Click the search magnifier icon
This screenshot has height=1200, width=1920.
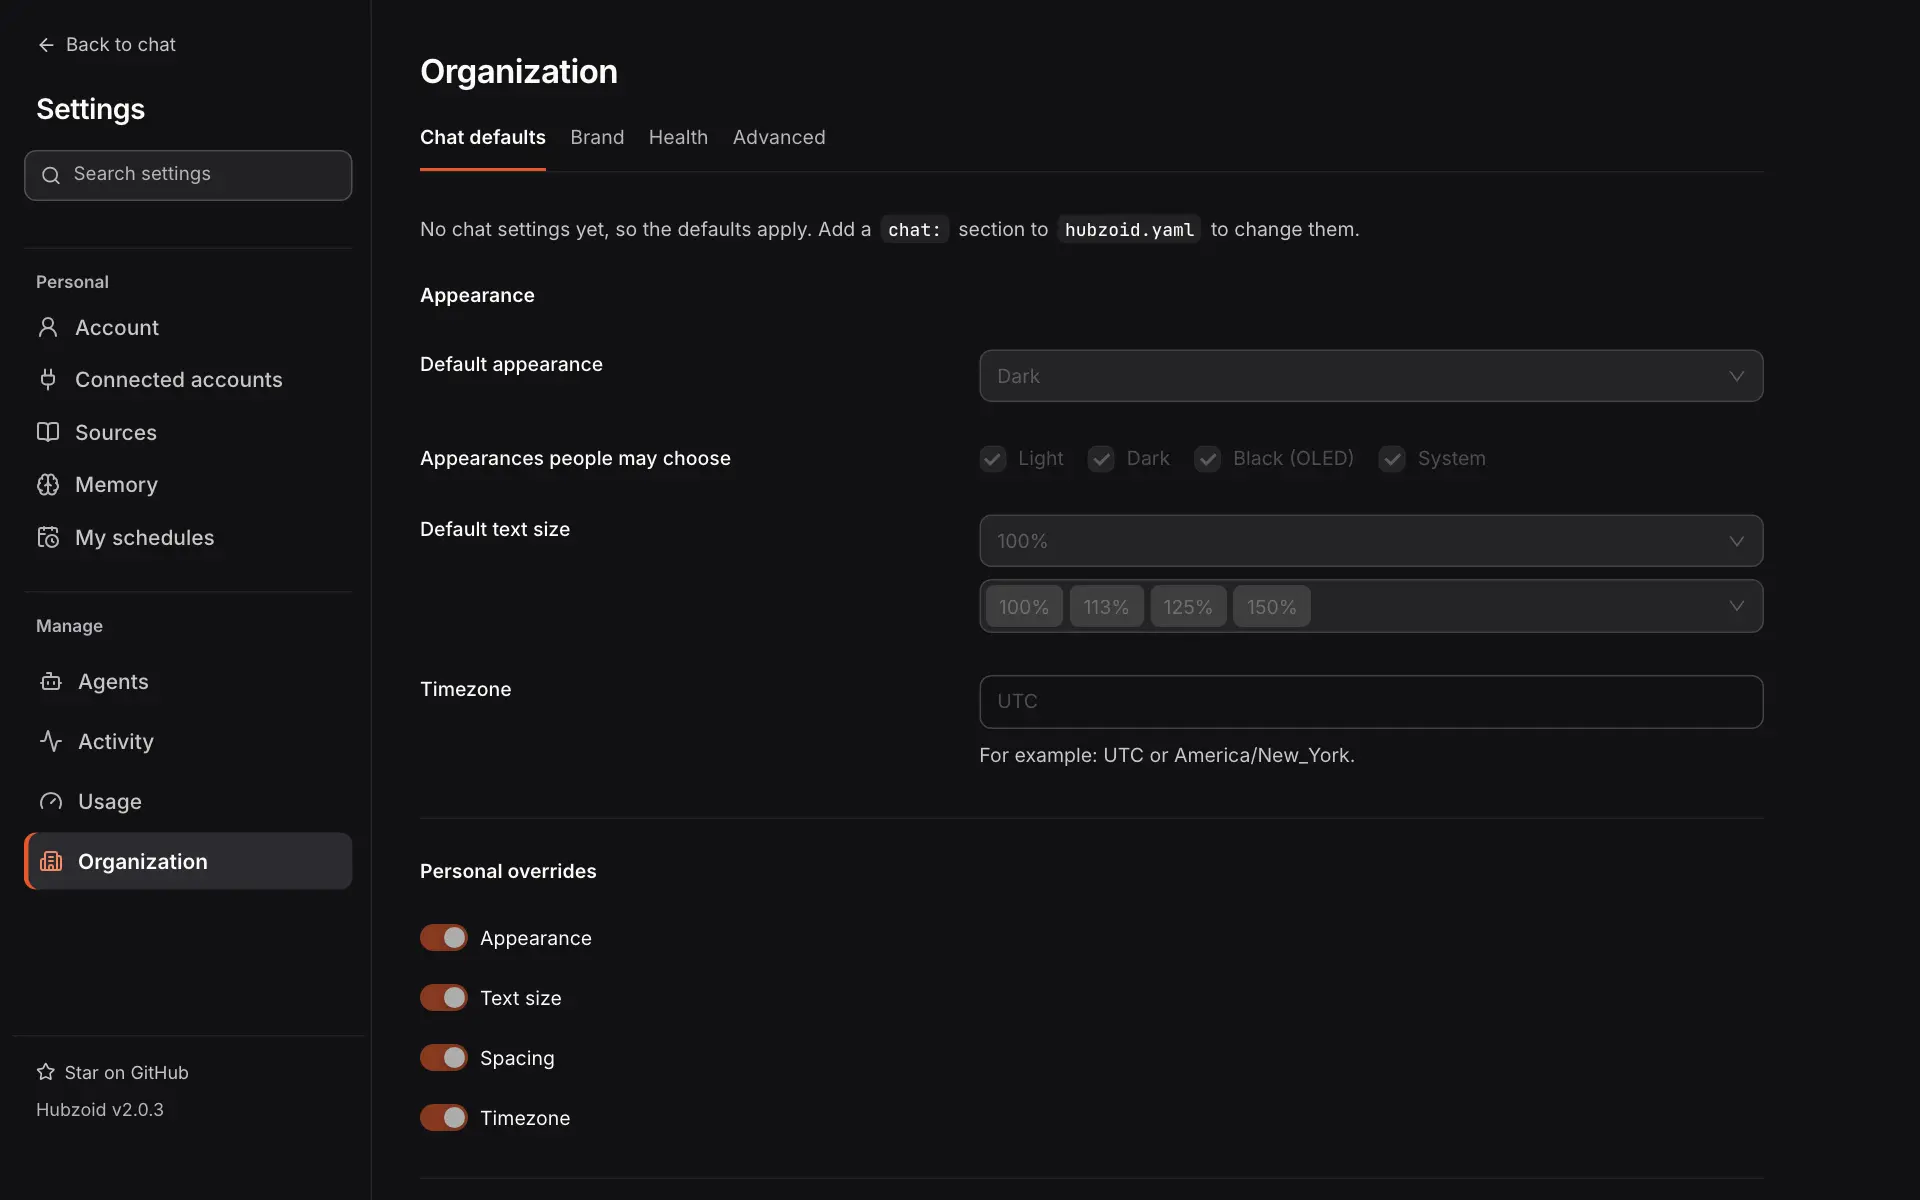pos(51,175)
